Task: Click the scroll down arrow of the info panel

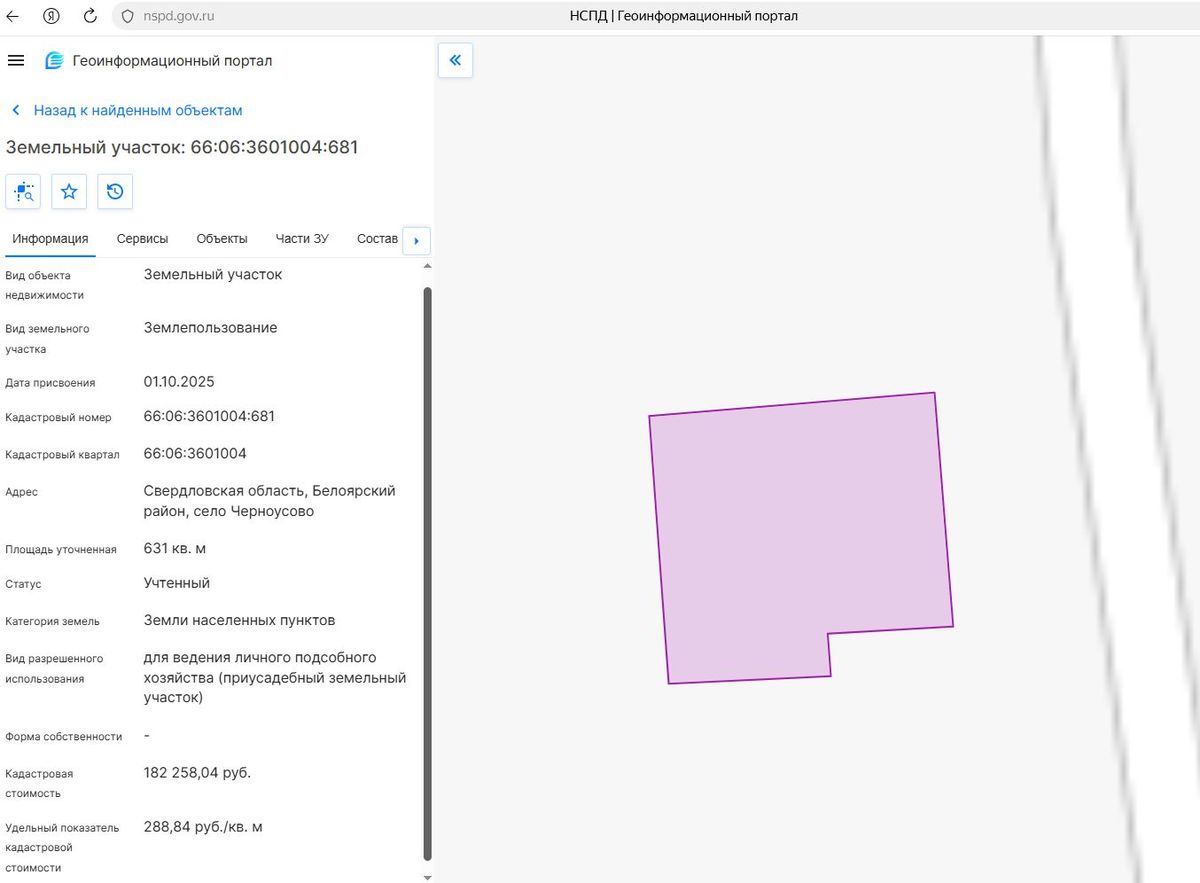Action: [x=428, y=877]
